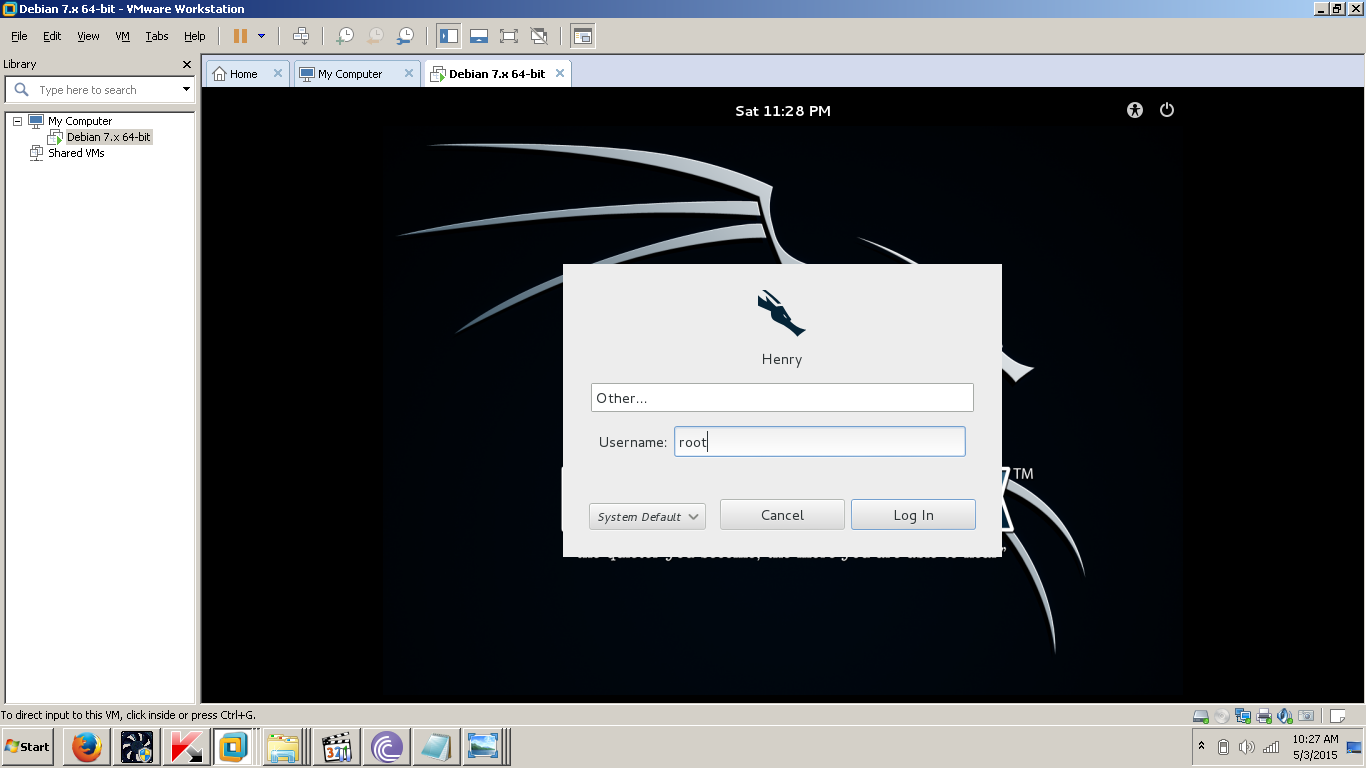Image resolution: width=1366 pixels, height=768 pixels.
Task: Click the Other... user selection field
Action: (782, 398)
